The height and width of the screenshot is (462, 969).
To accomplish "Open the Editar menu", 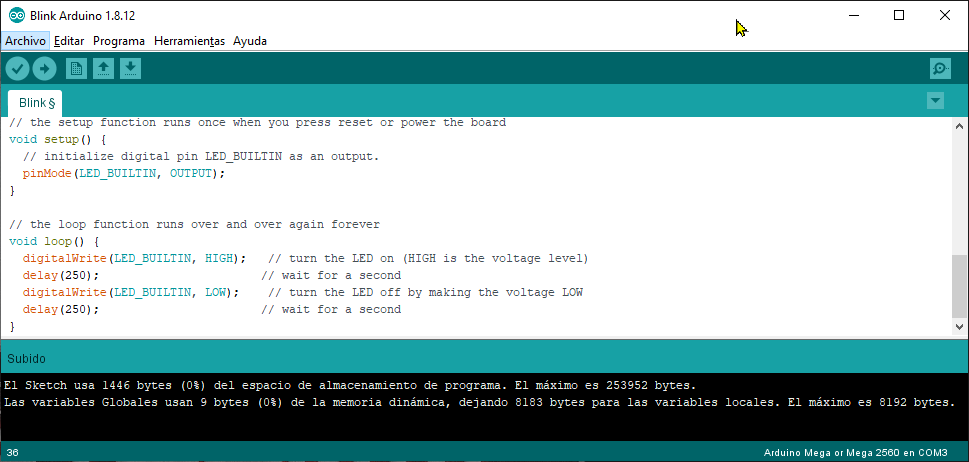I will [69, 41].
